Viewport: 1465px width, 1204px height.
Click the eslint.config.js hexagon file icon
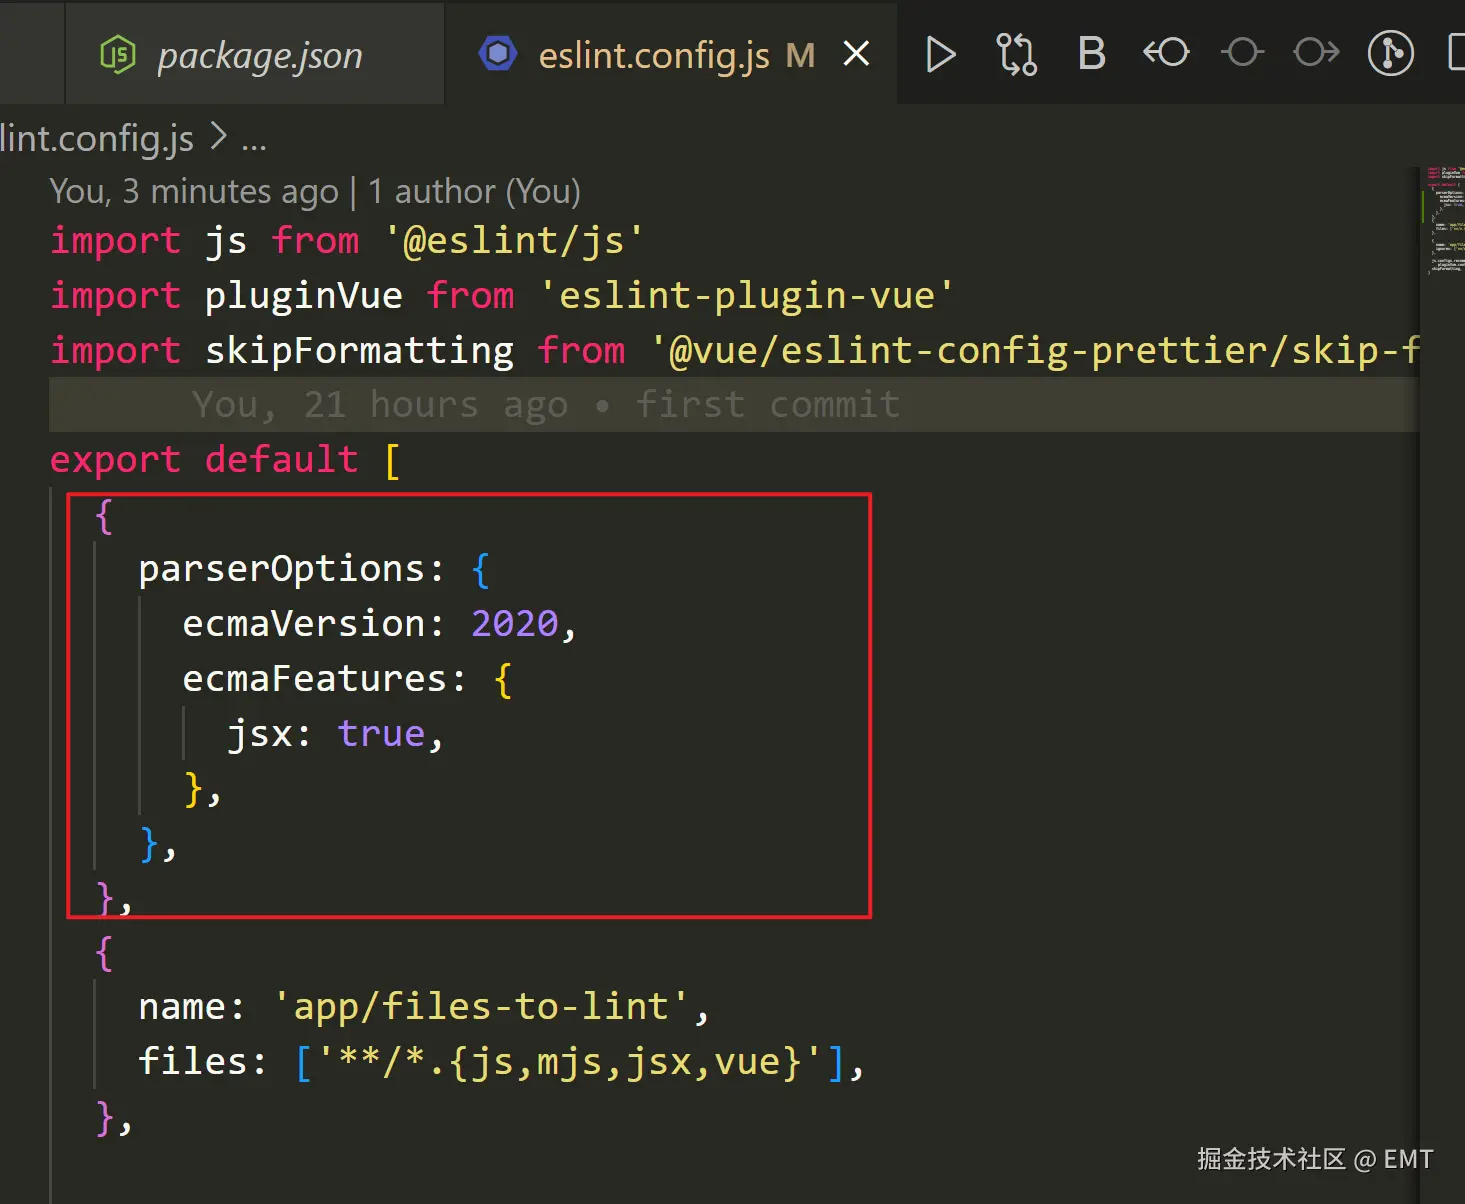(x=498, y=54)
